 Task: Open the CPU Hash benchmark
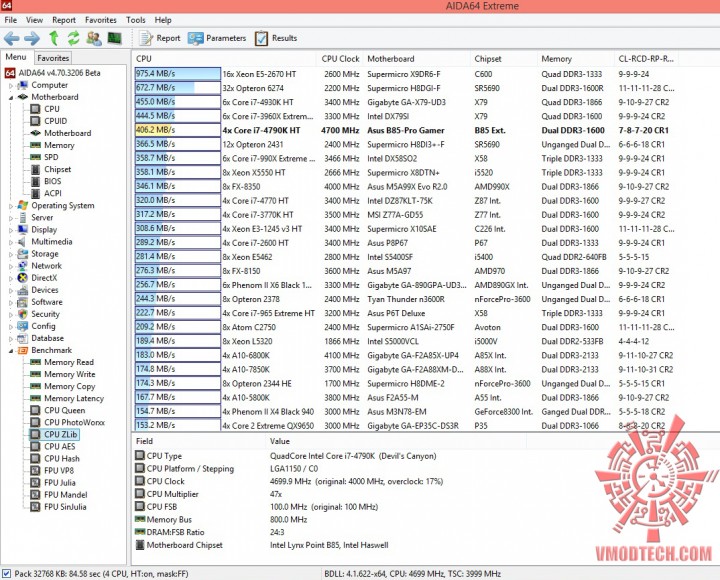coord(62,459)
